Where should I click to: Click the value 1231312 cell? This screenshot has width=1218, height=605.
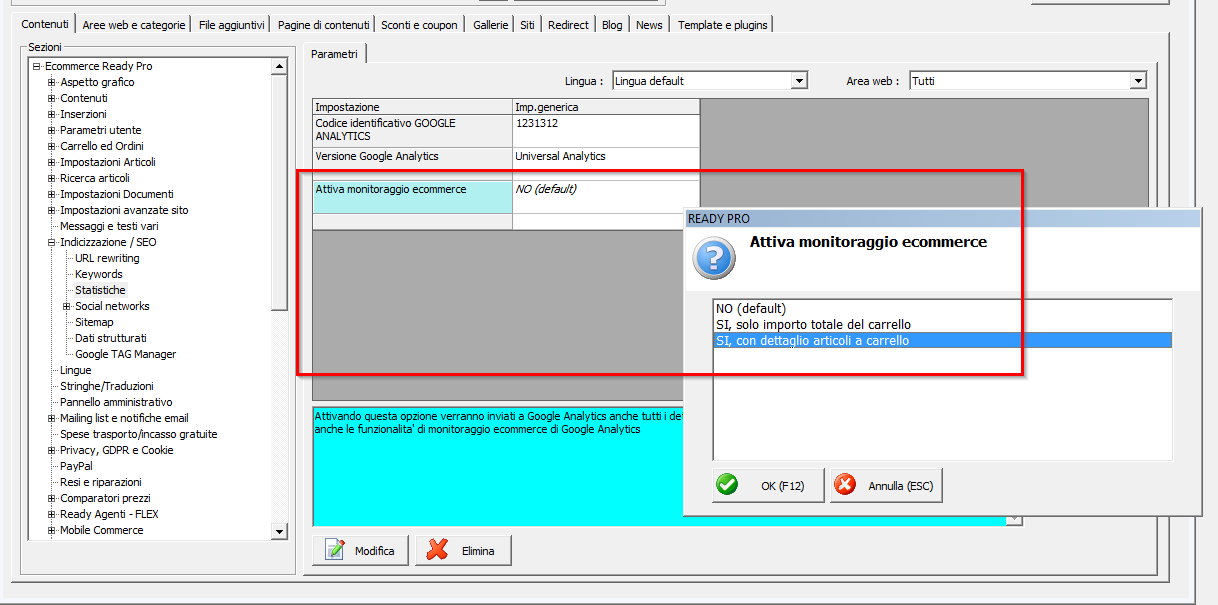tap(606, 130)
